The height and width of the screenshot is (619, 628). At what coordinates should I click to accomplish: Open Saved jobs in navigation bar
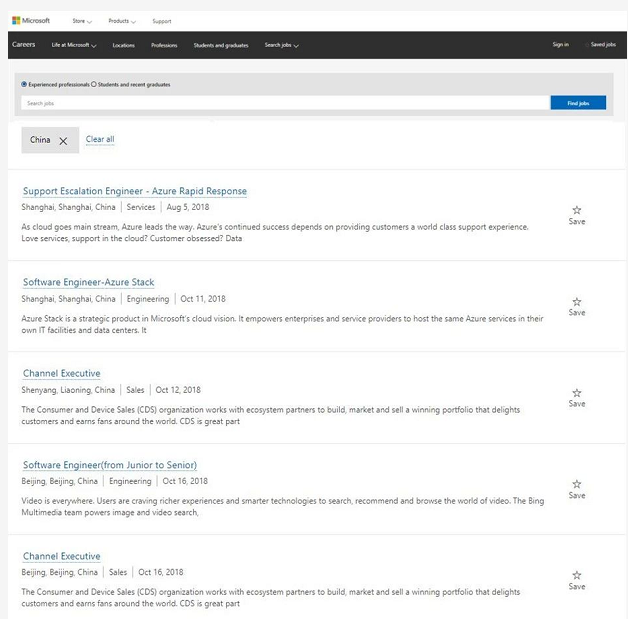click(x=601, y=44)
